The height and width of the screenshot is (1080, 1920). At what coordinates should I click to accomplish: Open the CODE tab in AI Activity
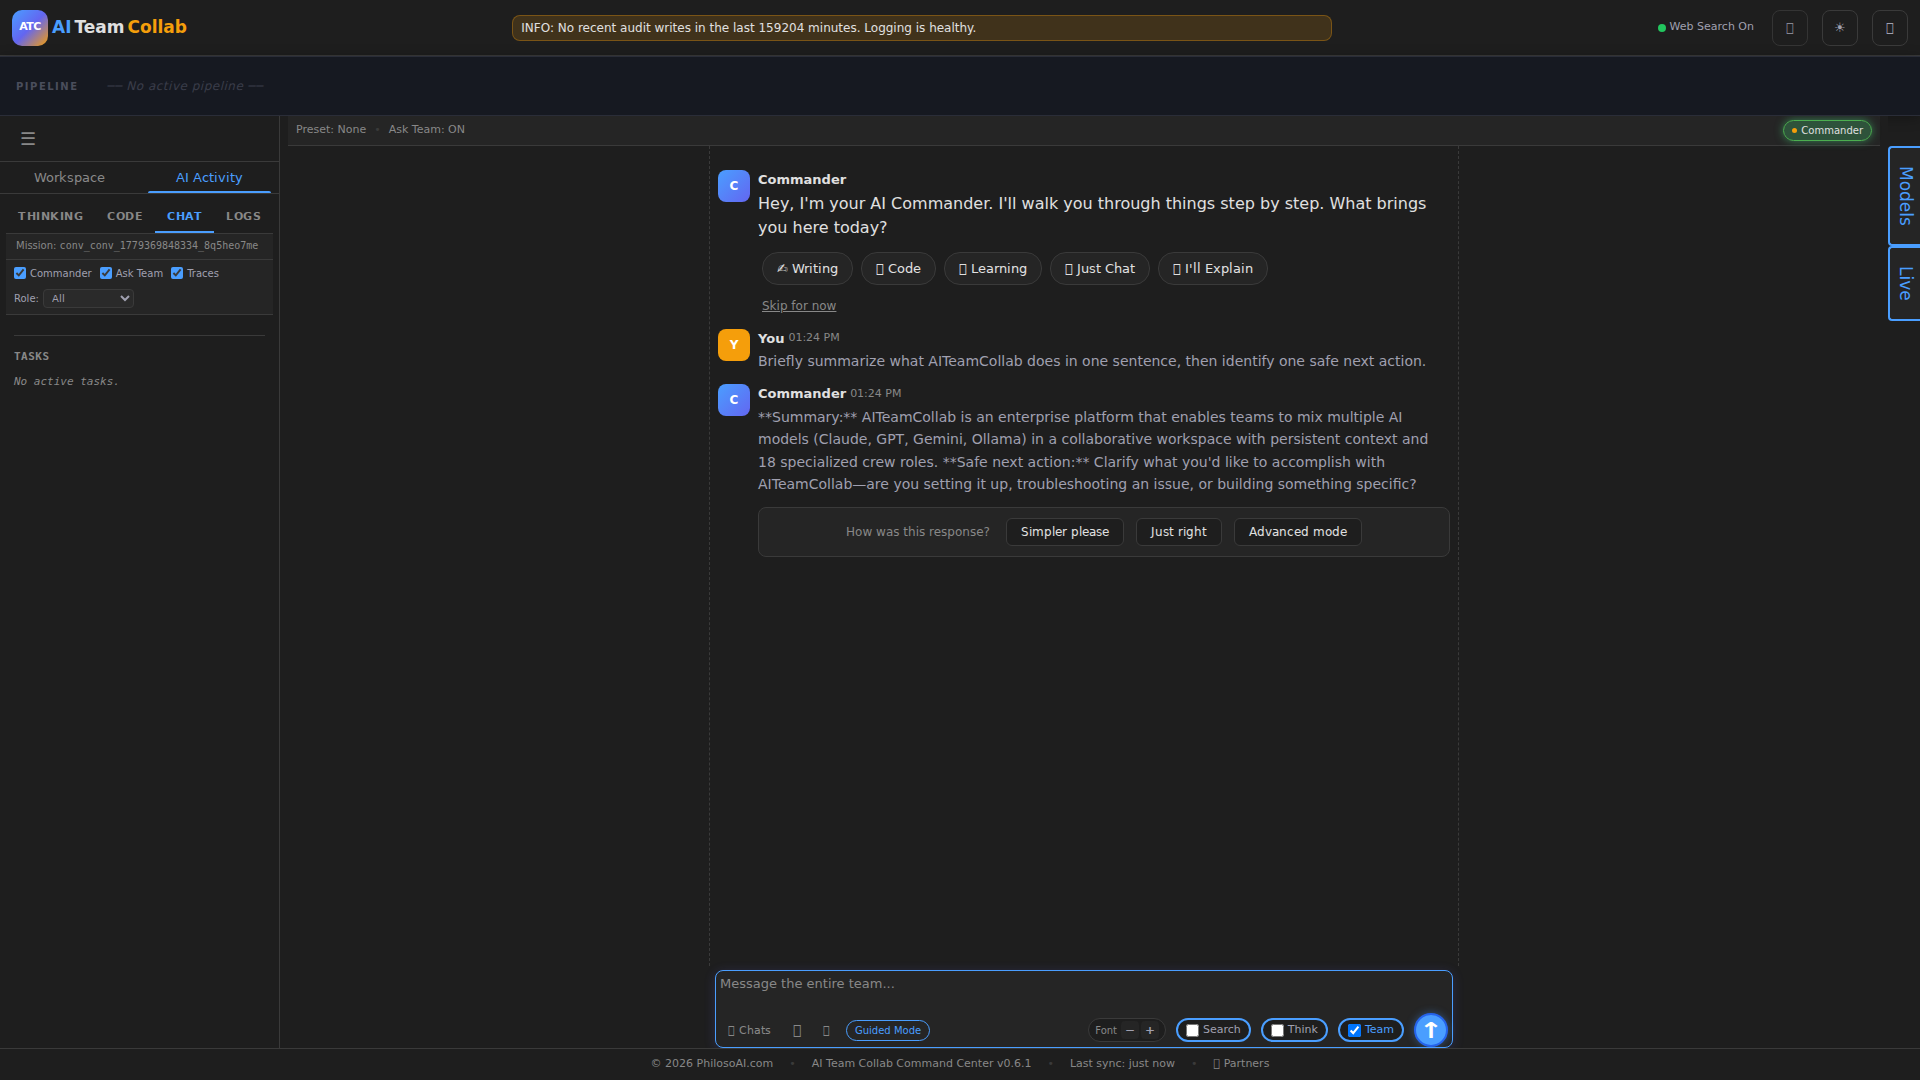pyautogui.click(x=125, y=217)
